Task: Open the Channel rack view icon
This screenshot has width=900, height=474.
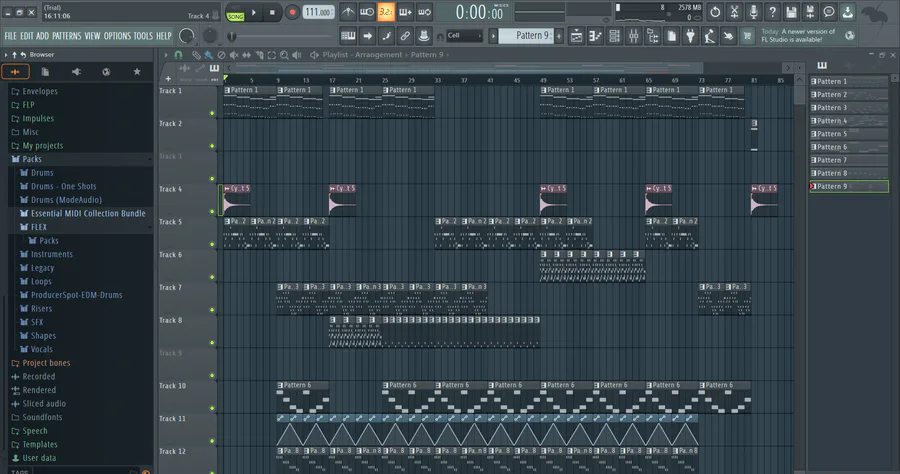Action: (x=614, y=36)
